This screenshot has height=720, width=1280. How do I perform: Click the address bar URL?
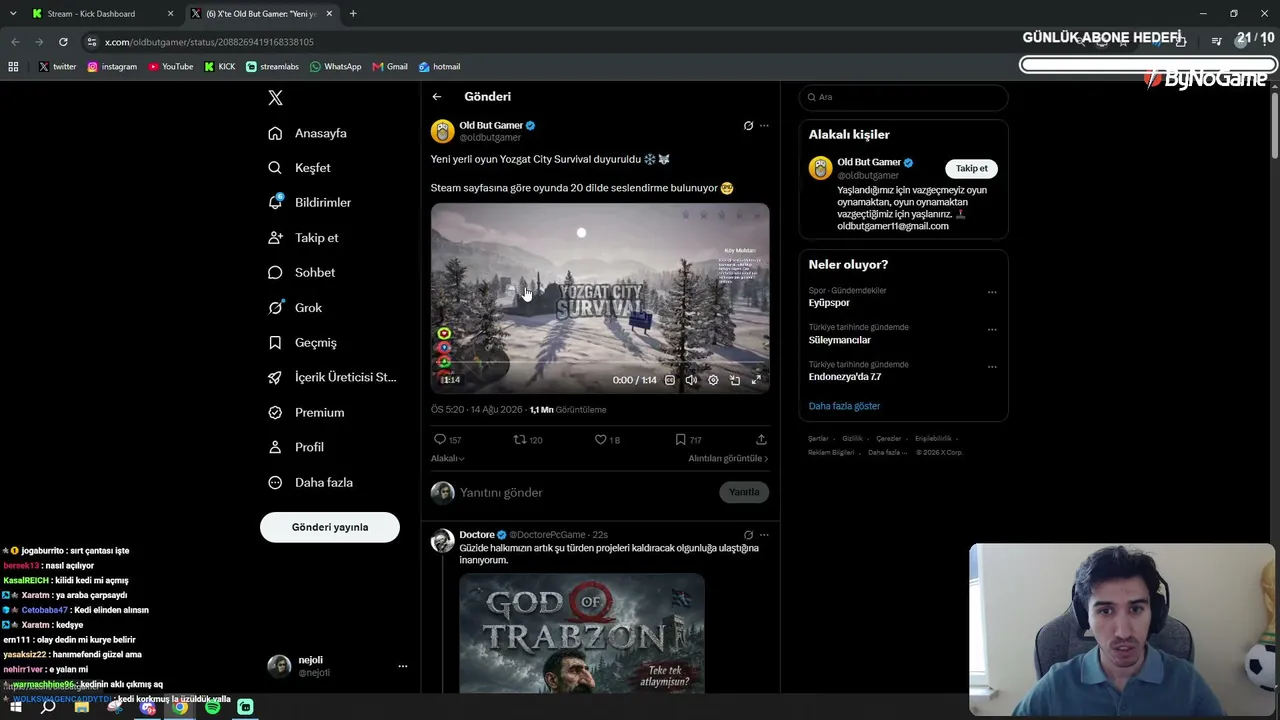209,42
